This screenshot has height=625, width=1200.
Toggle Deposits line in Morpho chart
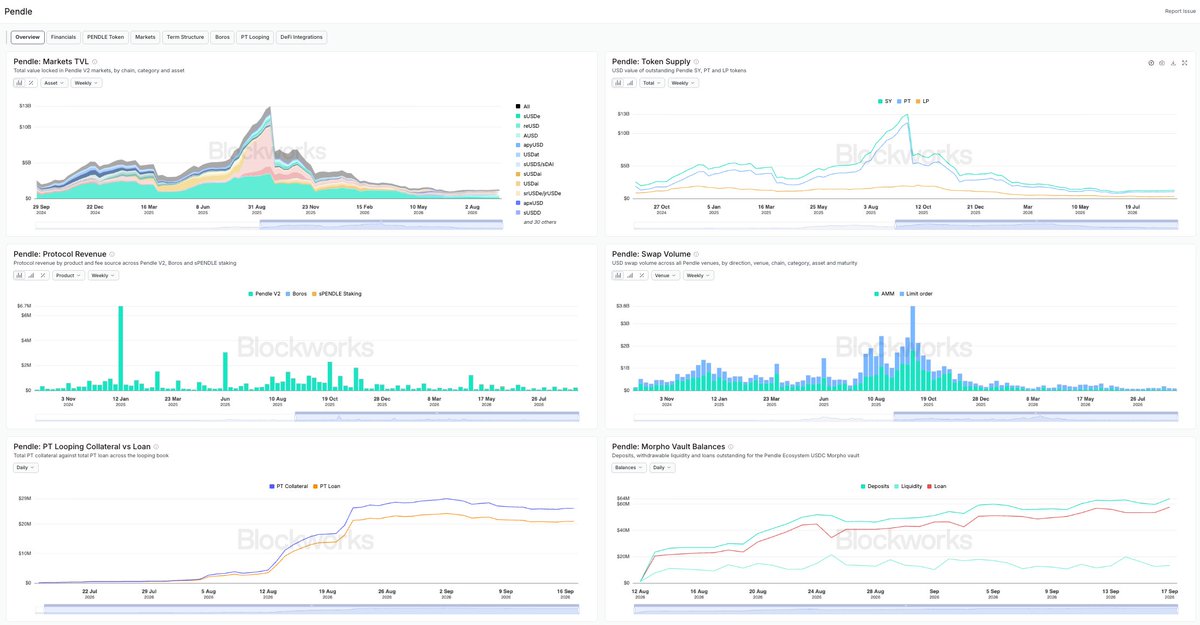point(875,486)
